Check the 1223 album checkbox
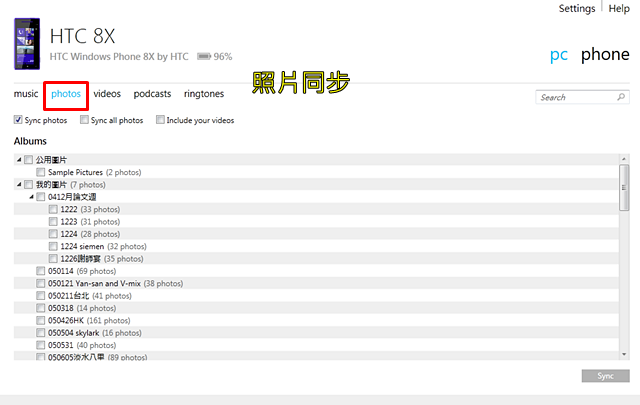 pos(53,221)
